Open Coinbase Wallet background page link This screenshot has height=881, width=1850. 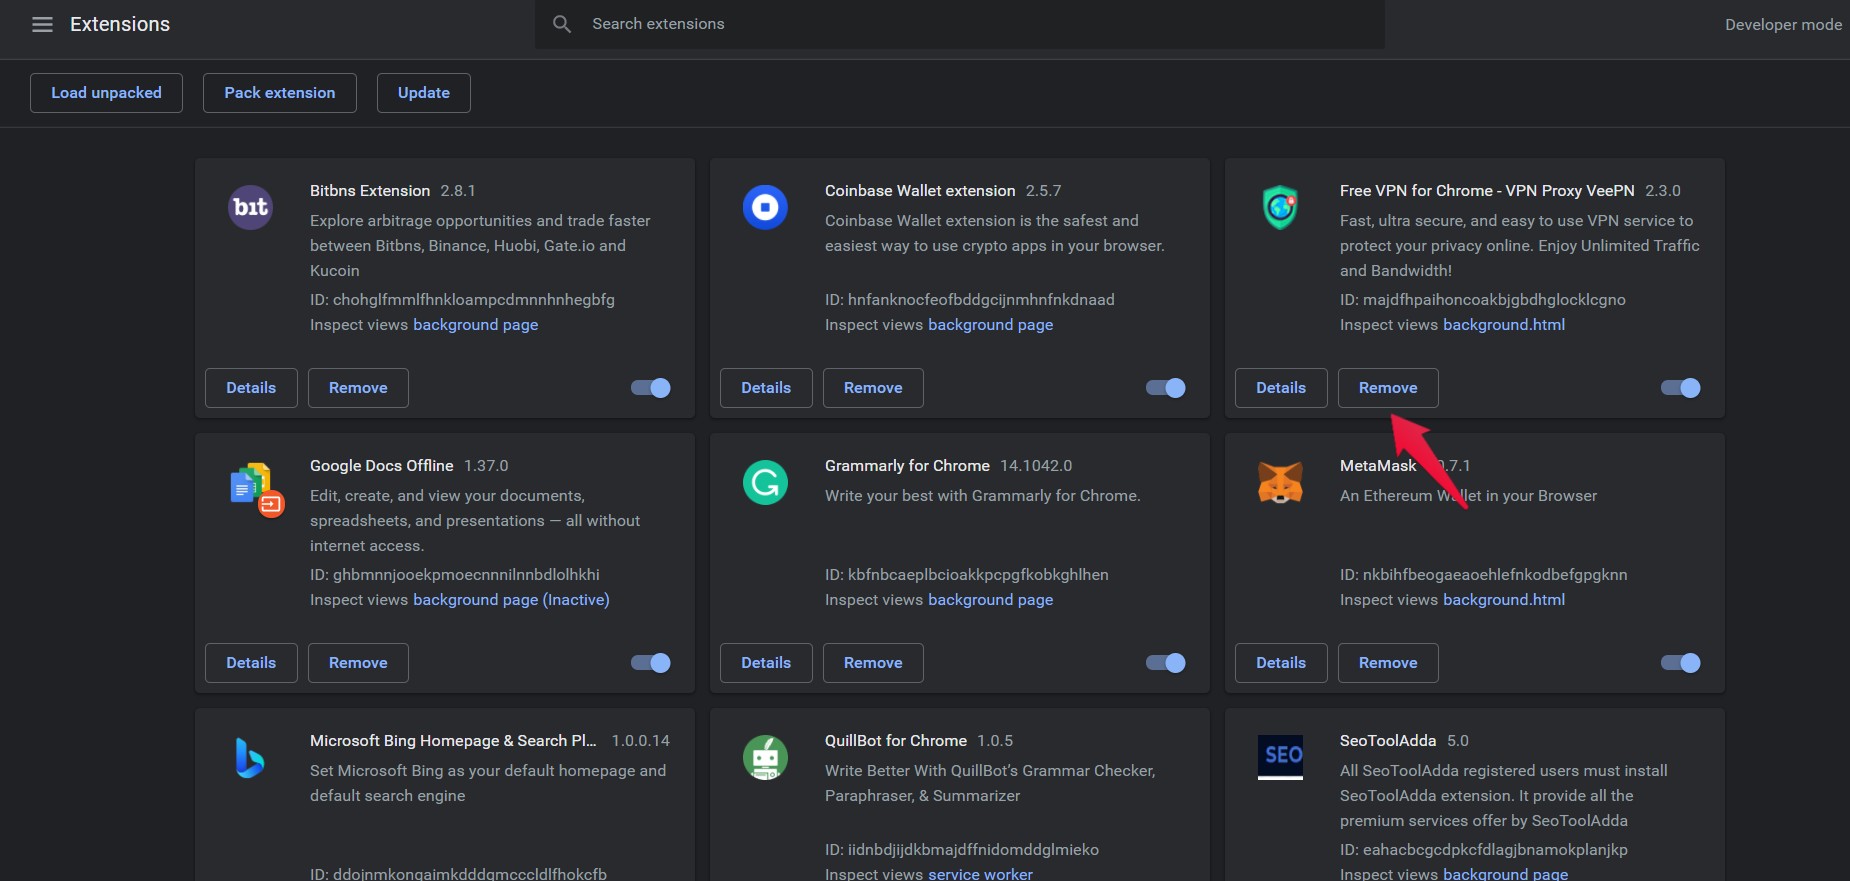tap(990, 325)
